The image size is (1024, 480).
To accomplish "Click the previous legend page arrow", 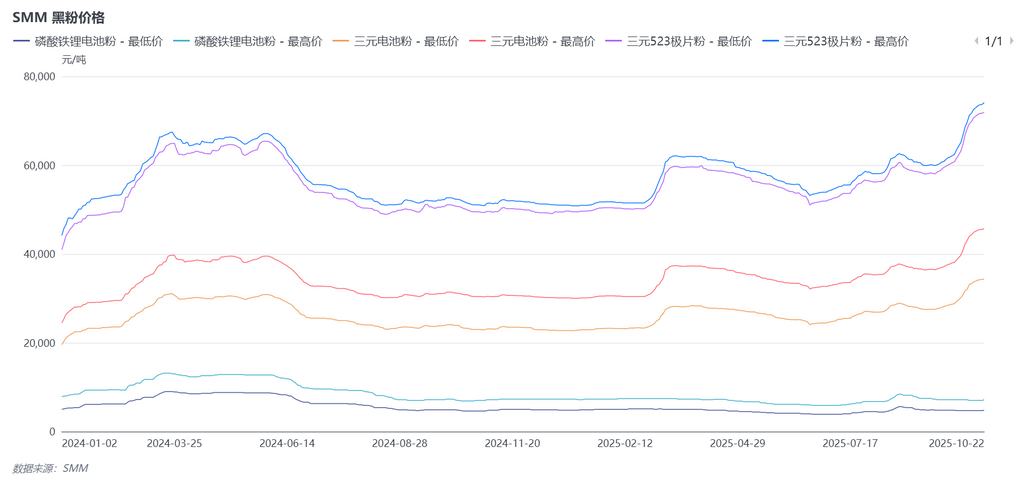I will coord(976,41).
